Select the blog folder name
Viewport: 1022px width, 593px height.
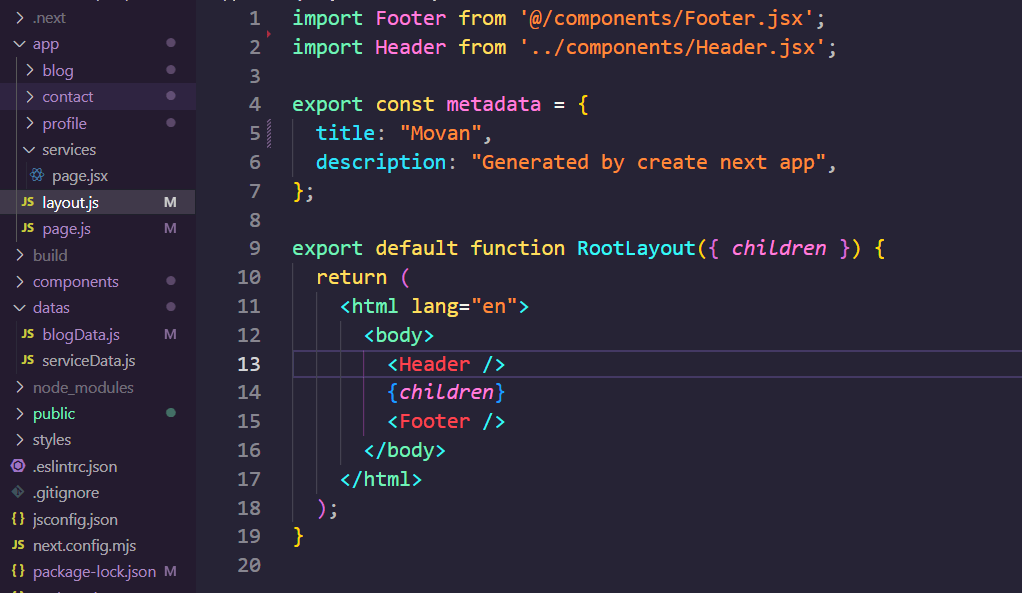[x=58, y=70]
